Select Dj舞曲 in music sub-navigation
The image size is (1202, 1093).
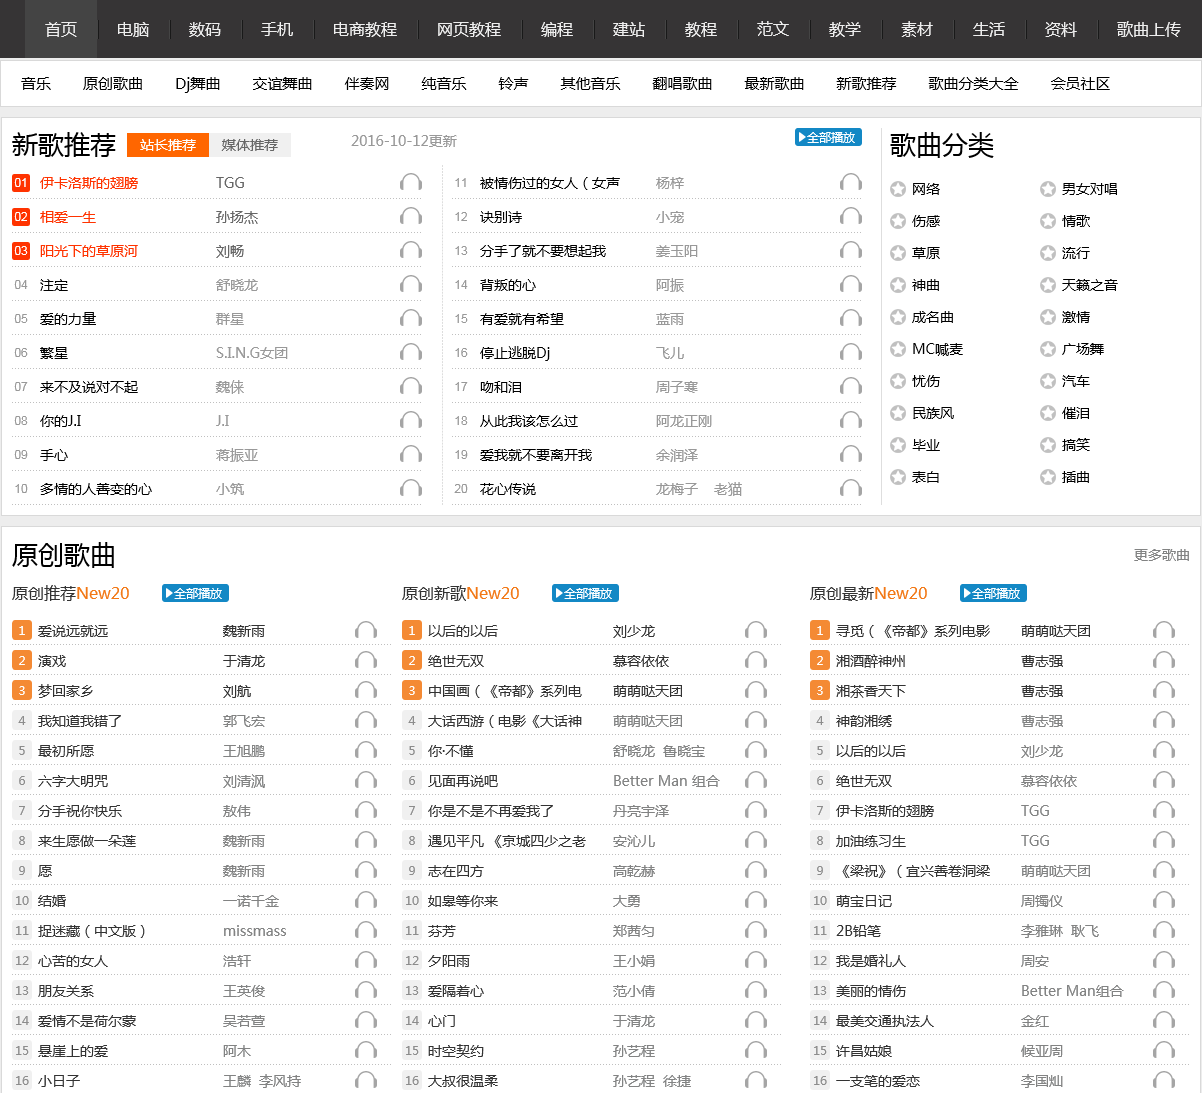198,84
